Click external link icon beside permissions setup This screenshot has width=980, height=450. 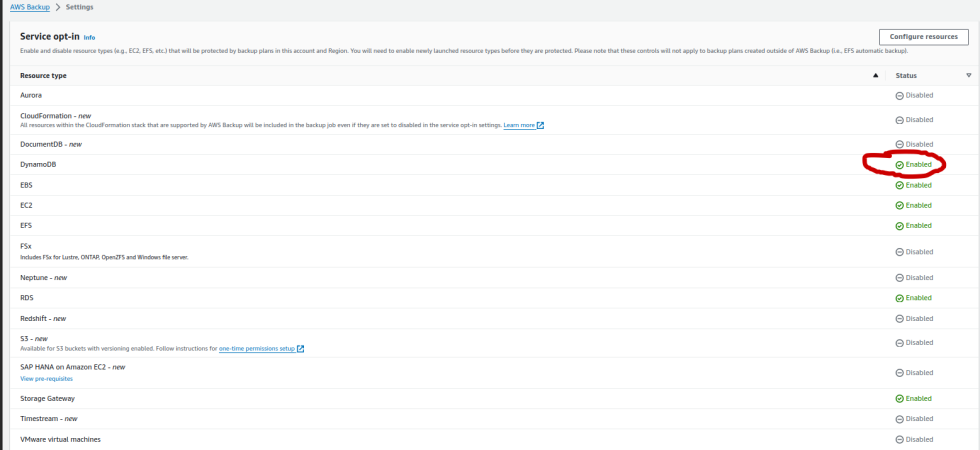pos(301,348)
